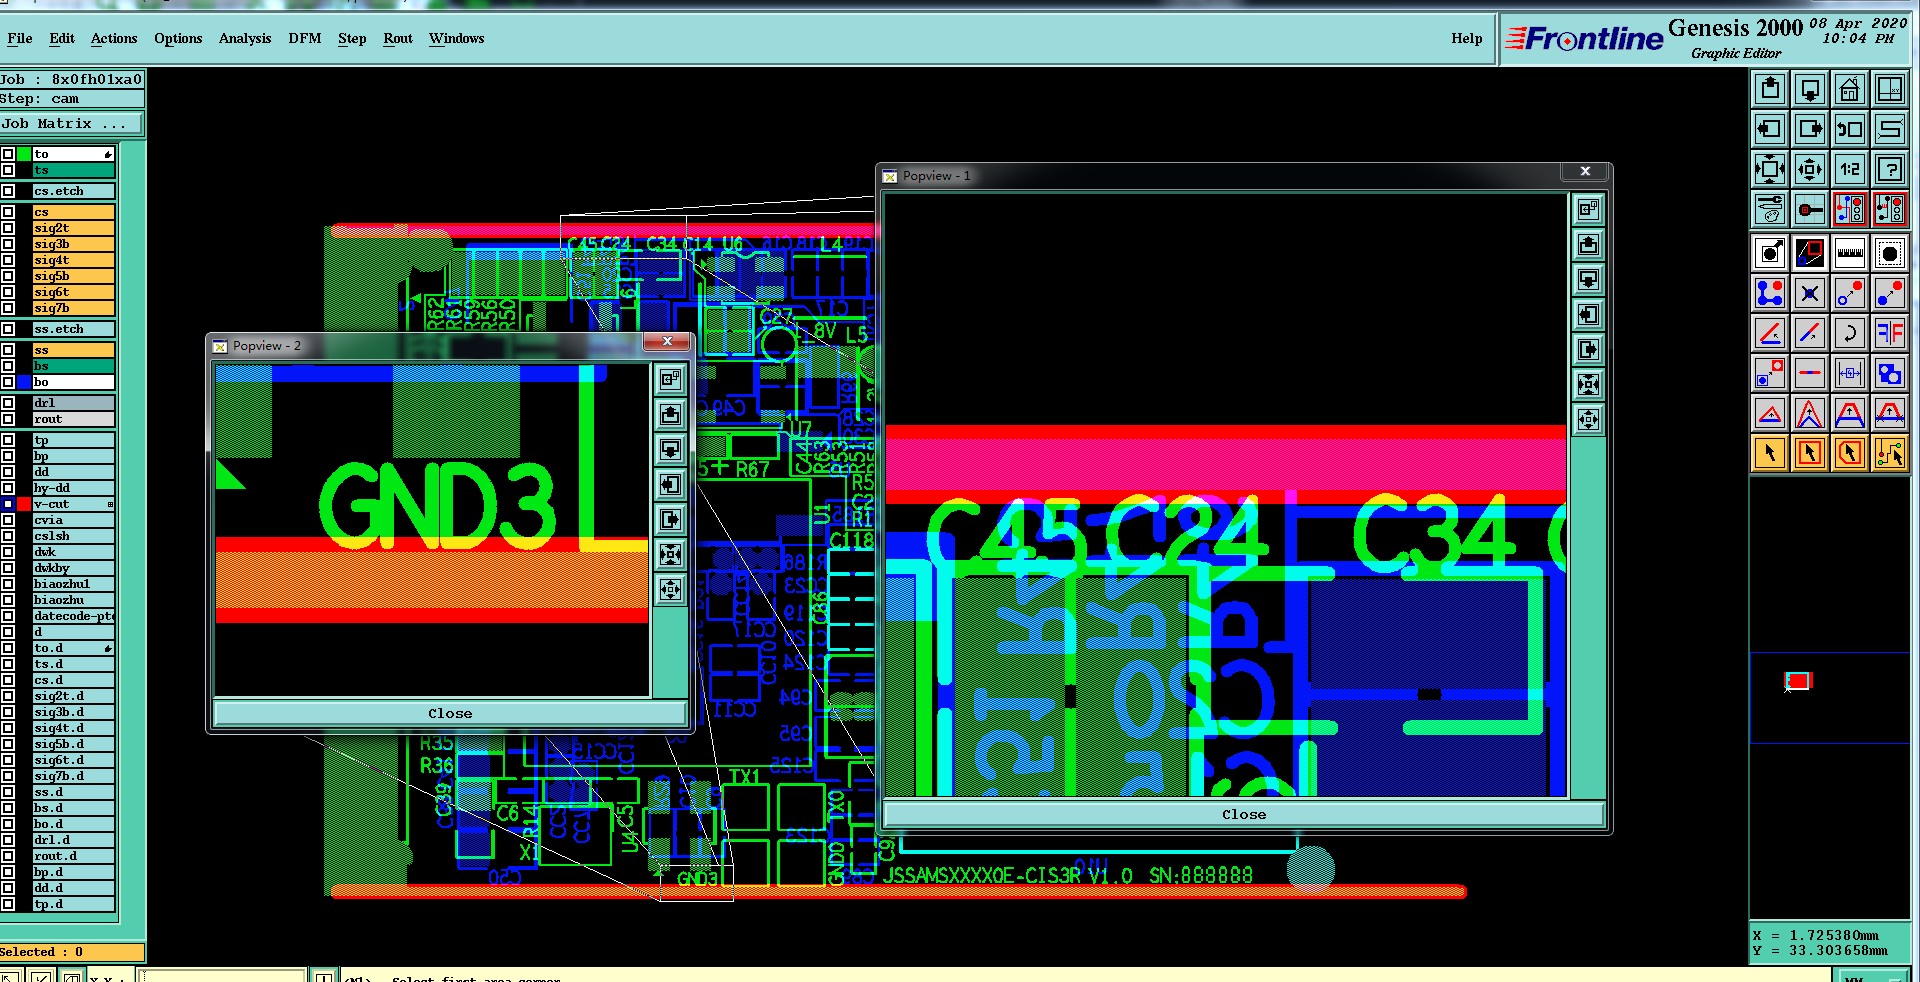Click the question mark help icon
Screen dimensions: 1920x982
(1890, 169)
